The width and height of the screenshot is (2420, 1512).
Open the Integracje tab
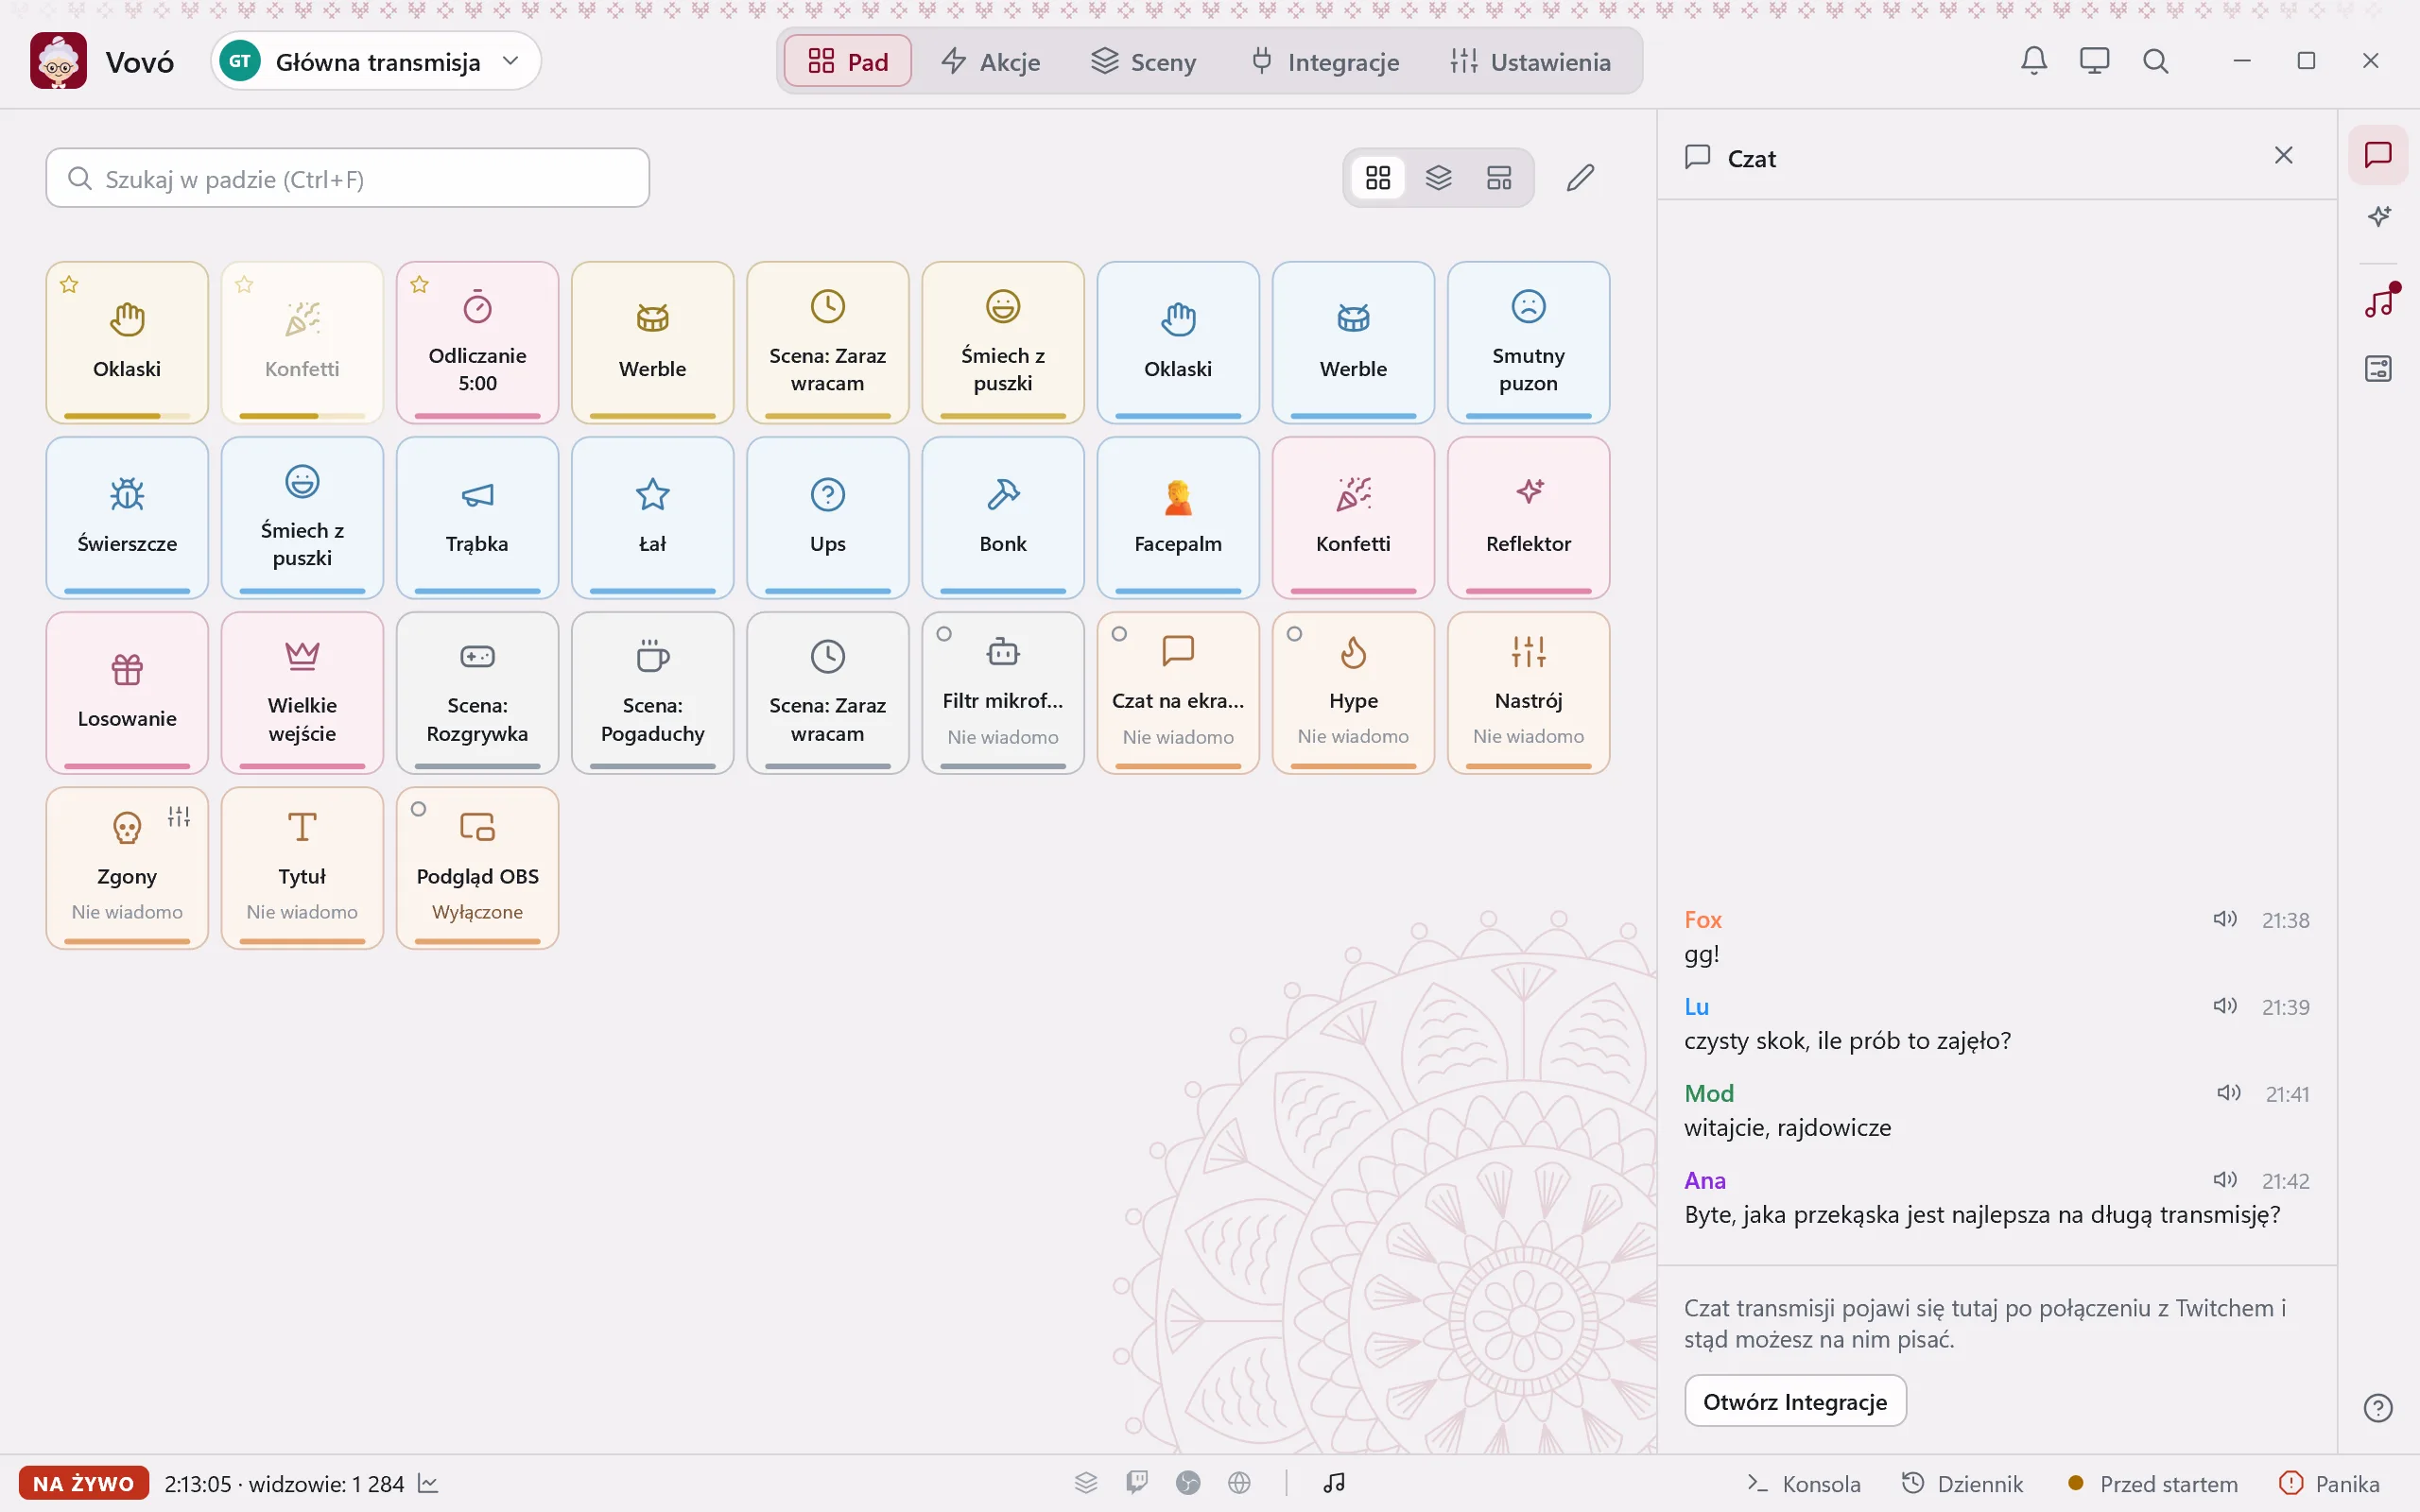1324,62
